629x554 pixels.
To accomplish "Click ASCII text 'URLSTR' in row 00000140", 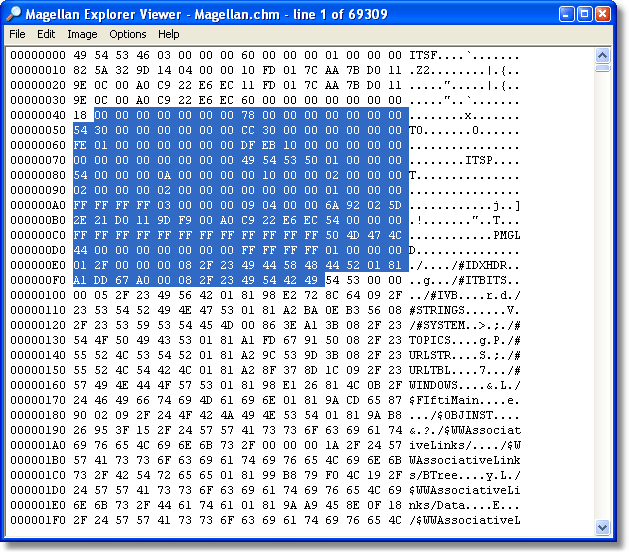I will [430, 355].
